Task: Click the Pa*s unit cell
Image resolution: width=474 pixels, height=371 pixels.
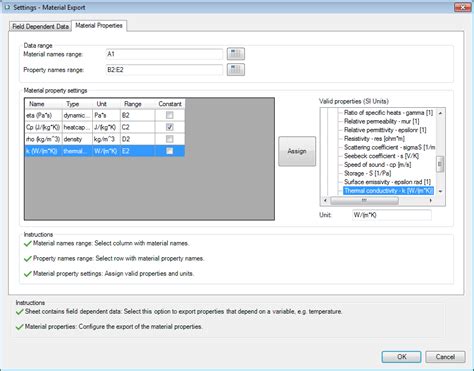Action: pyautogui.click(x=106, y=115)
